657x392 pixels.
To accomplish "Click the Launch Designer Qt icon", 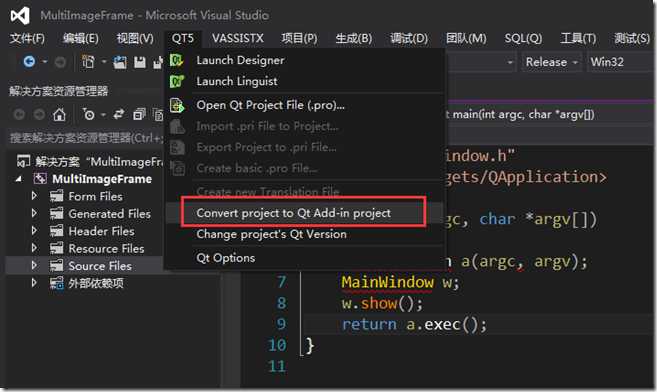I will [176, 60].
